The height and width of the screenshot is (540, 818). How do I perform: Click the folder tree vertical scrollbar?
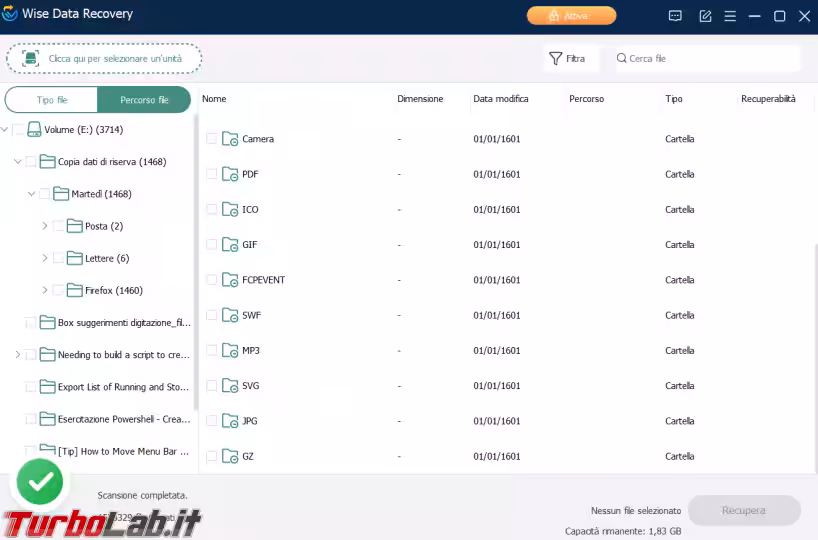coord(196,262)
